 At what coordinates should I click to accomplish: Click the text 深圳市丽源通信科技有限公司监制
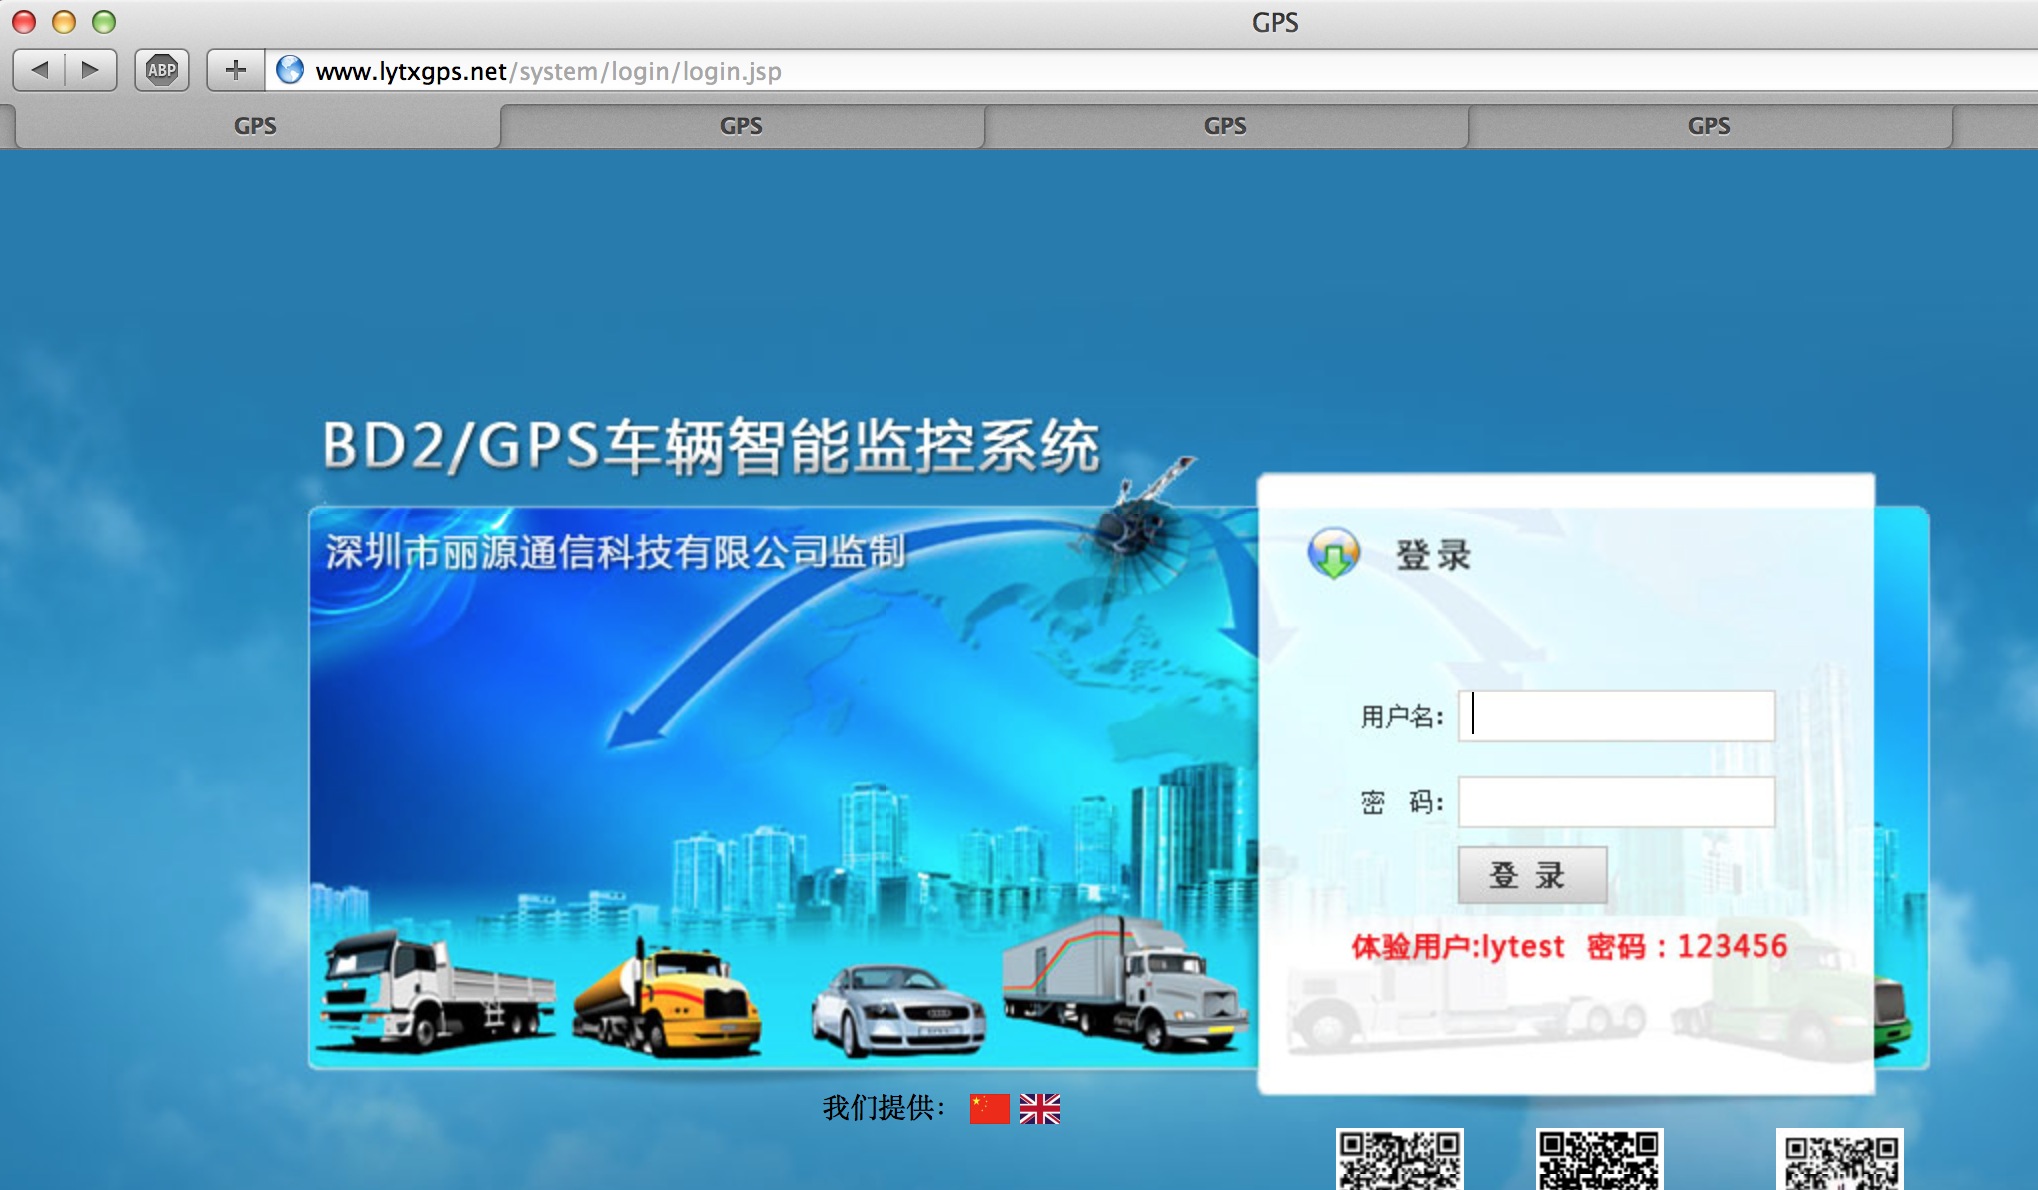(615, 552)
